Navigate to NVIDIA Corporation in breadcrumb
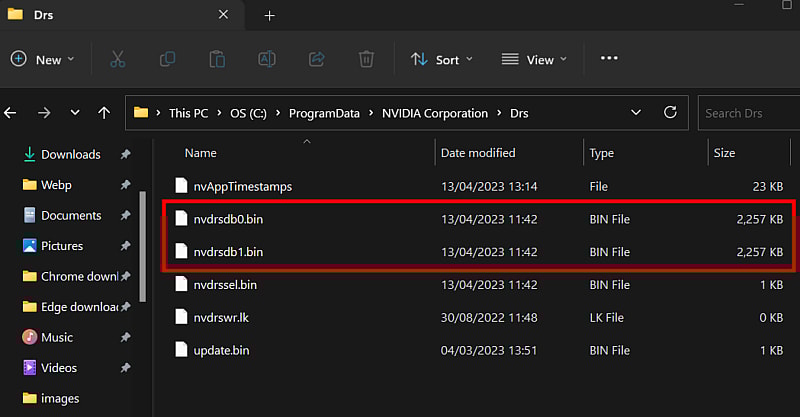The image size is (800, 417). [x=435, y=113]
